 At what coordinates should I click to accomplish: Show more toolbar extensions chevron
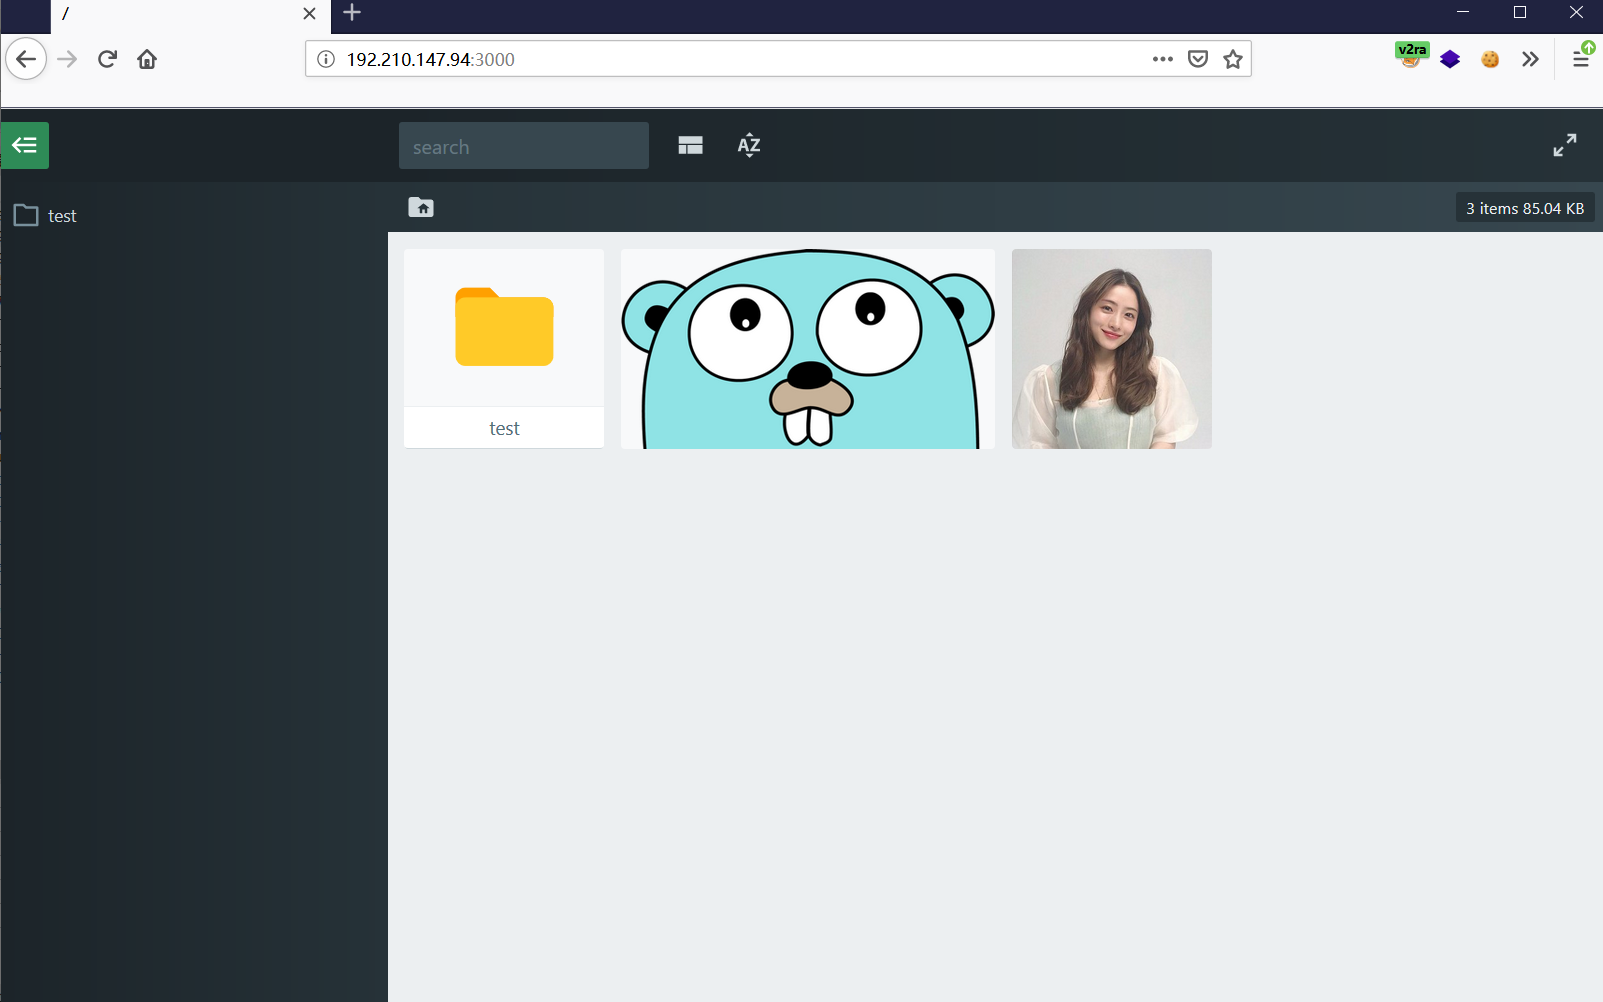click(1530, 59)
